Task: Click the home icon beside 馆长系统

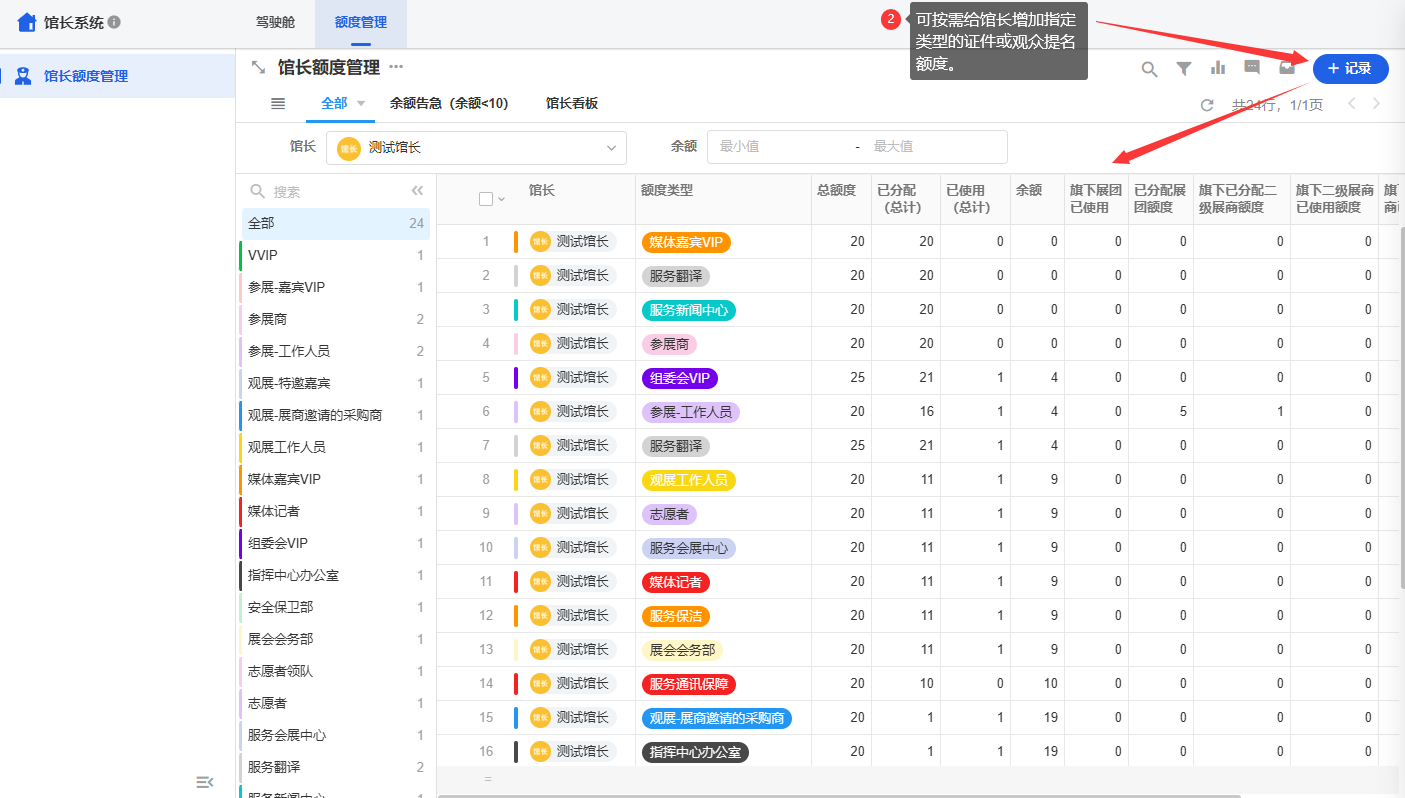Action: point(27,22)
